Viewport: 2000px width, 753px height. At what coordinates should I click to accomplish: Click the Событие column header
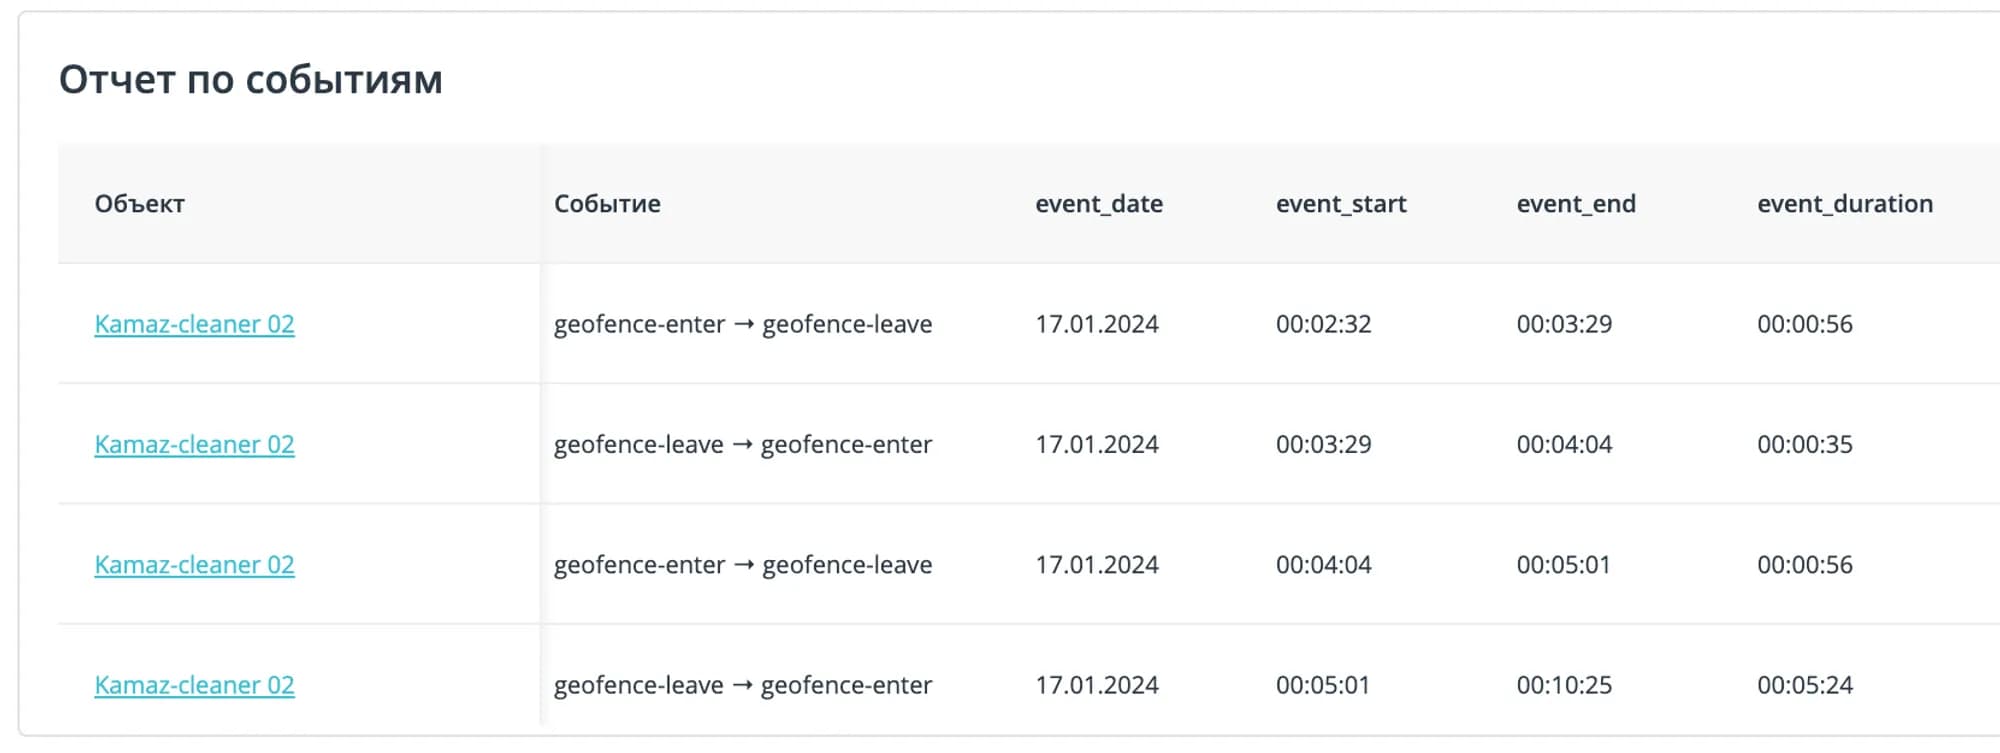coord(607,204)
